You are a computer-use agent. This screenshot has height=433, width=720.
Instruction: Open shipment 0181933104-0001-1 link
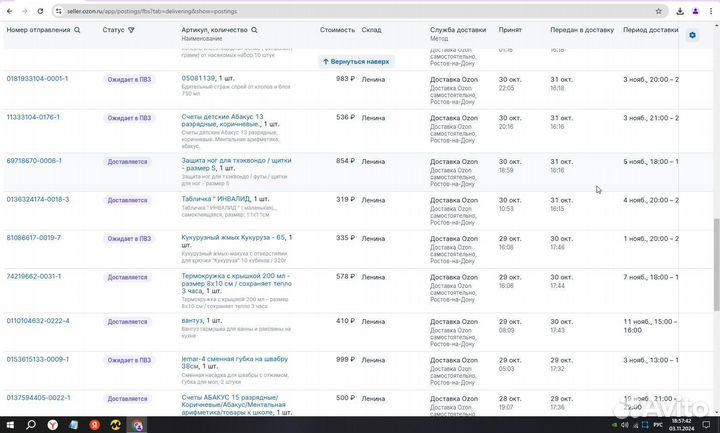coord(38,78)
